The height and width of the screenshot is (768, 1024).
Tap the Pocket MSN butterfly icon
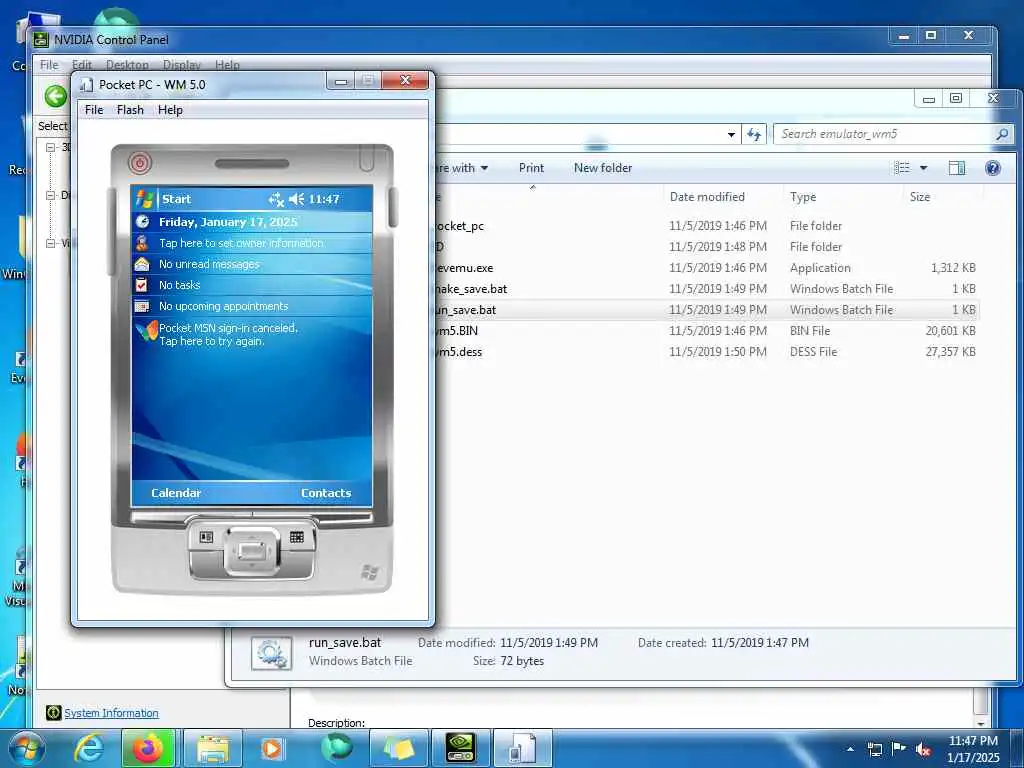[x=146, y=331]
